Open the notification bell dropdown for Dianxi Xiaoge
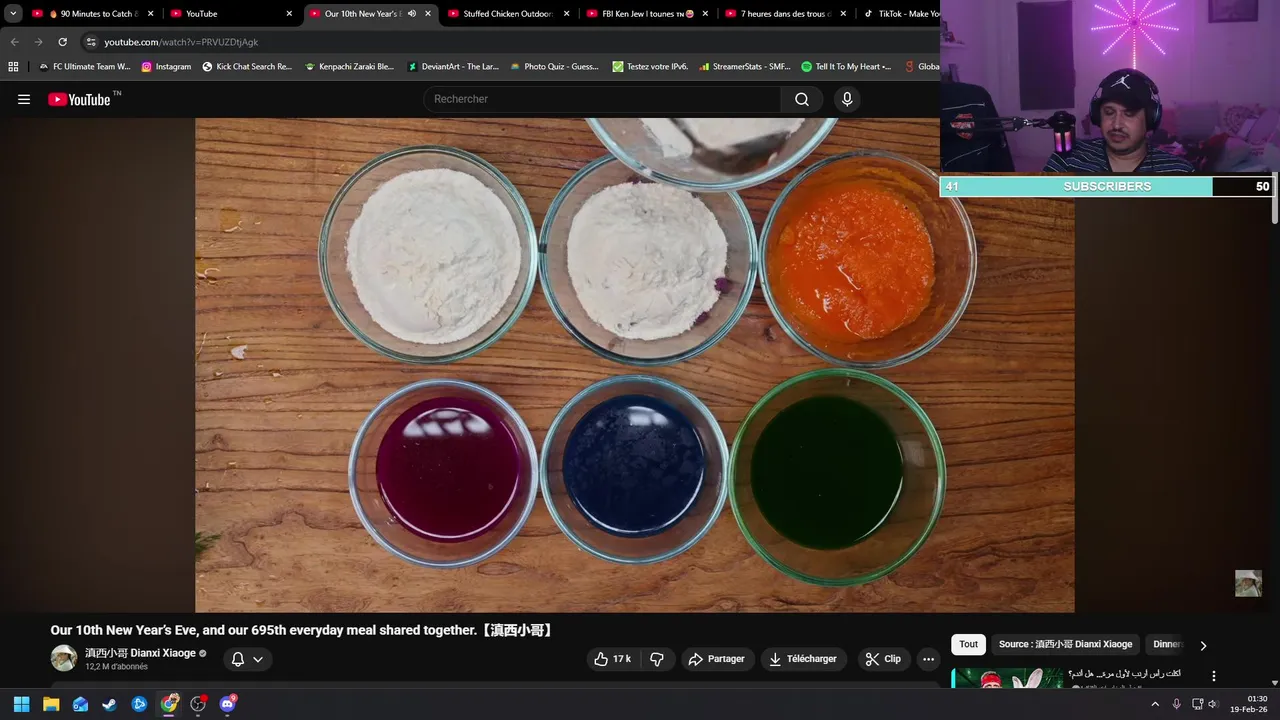This screenshot has width=1280, height=720. 246,659
